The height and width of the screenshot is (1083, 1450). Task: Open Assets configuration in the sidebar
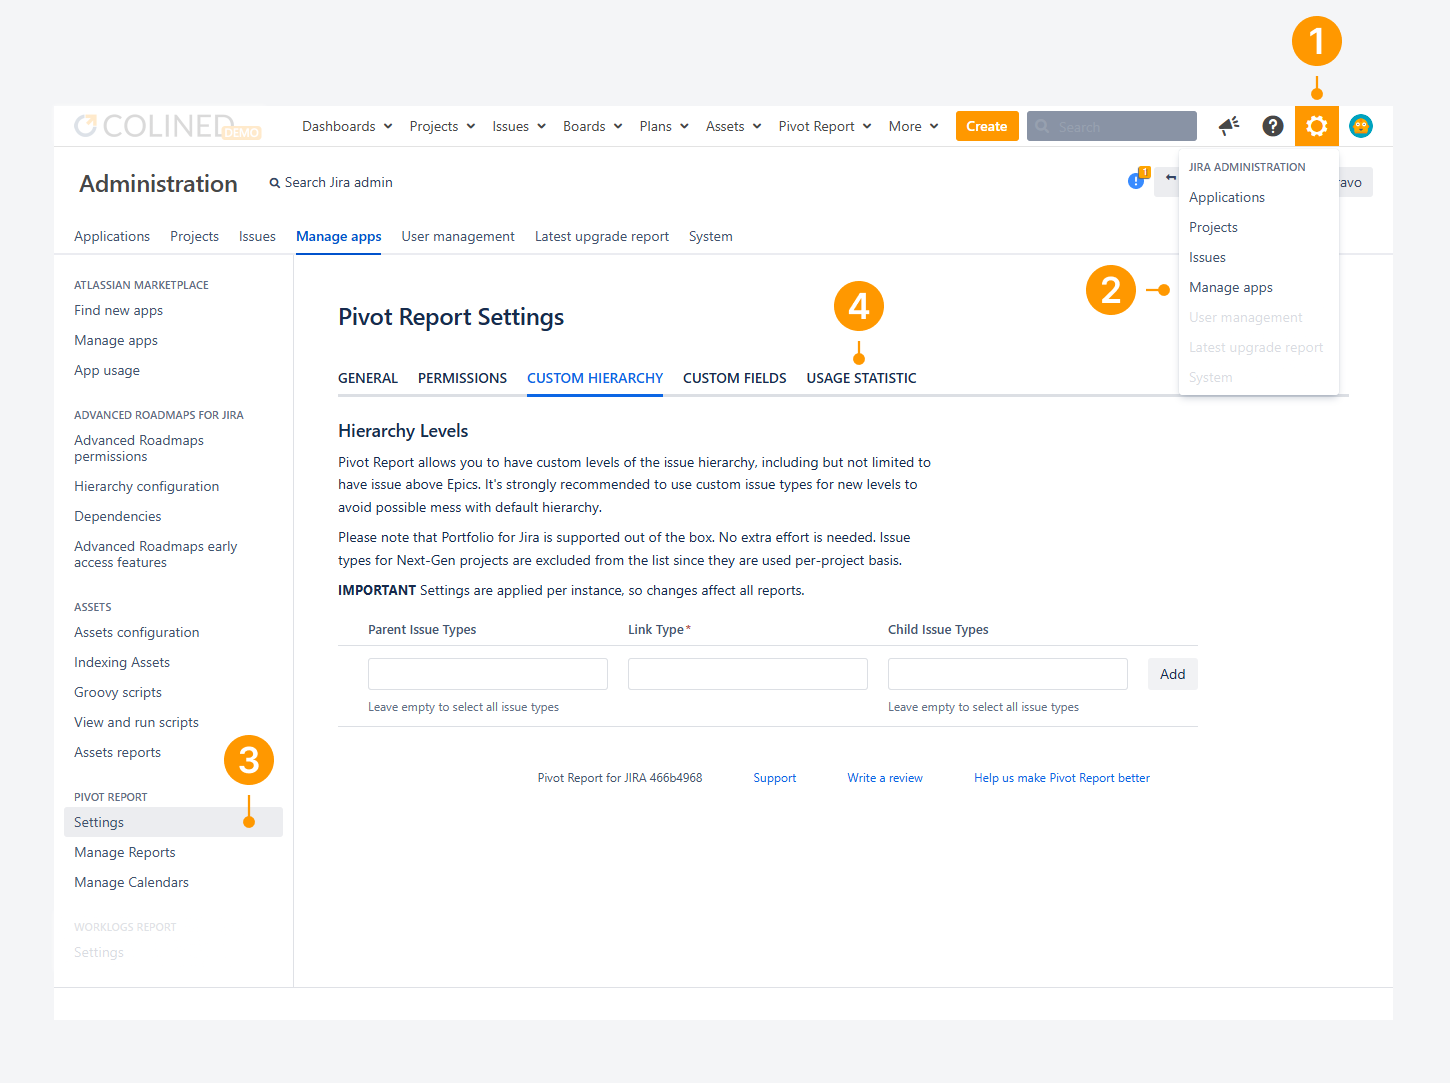click(137, 632)
